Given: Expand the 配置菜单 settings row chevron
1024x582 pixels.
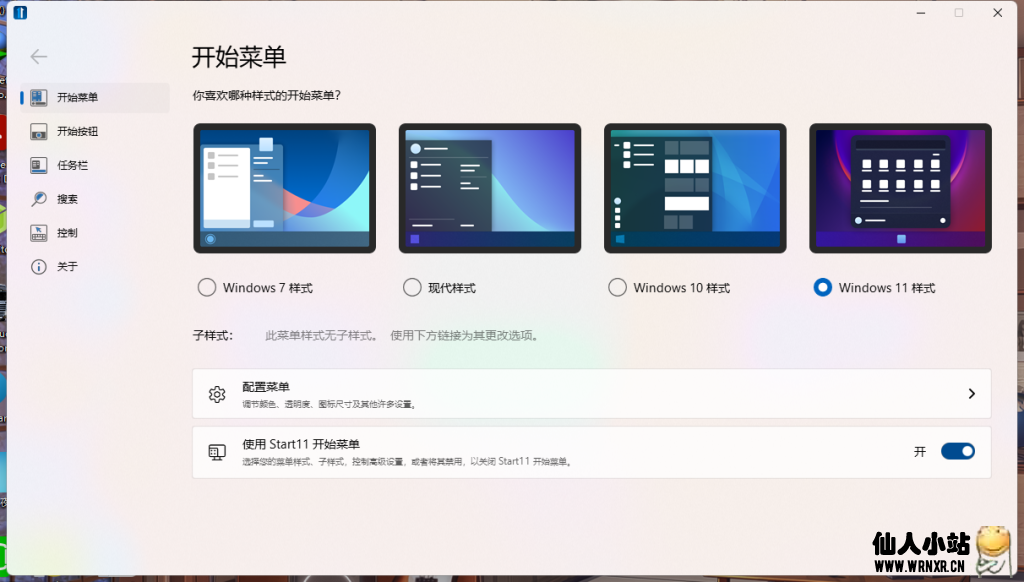Looking at the screenshot, I should point(971,393).
